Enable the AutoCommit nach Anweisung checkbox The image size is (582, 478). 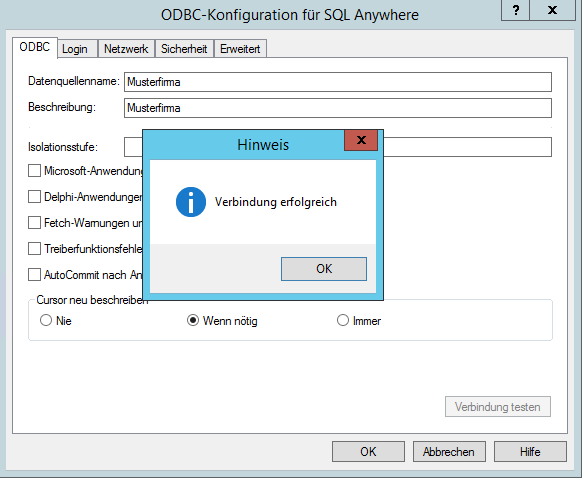(35, 275)
